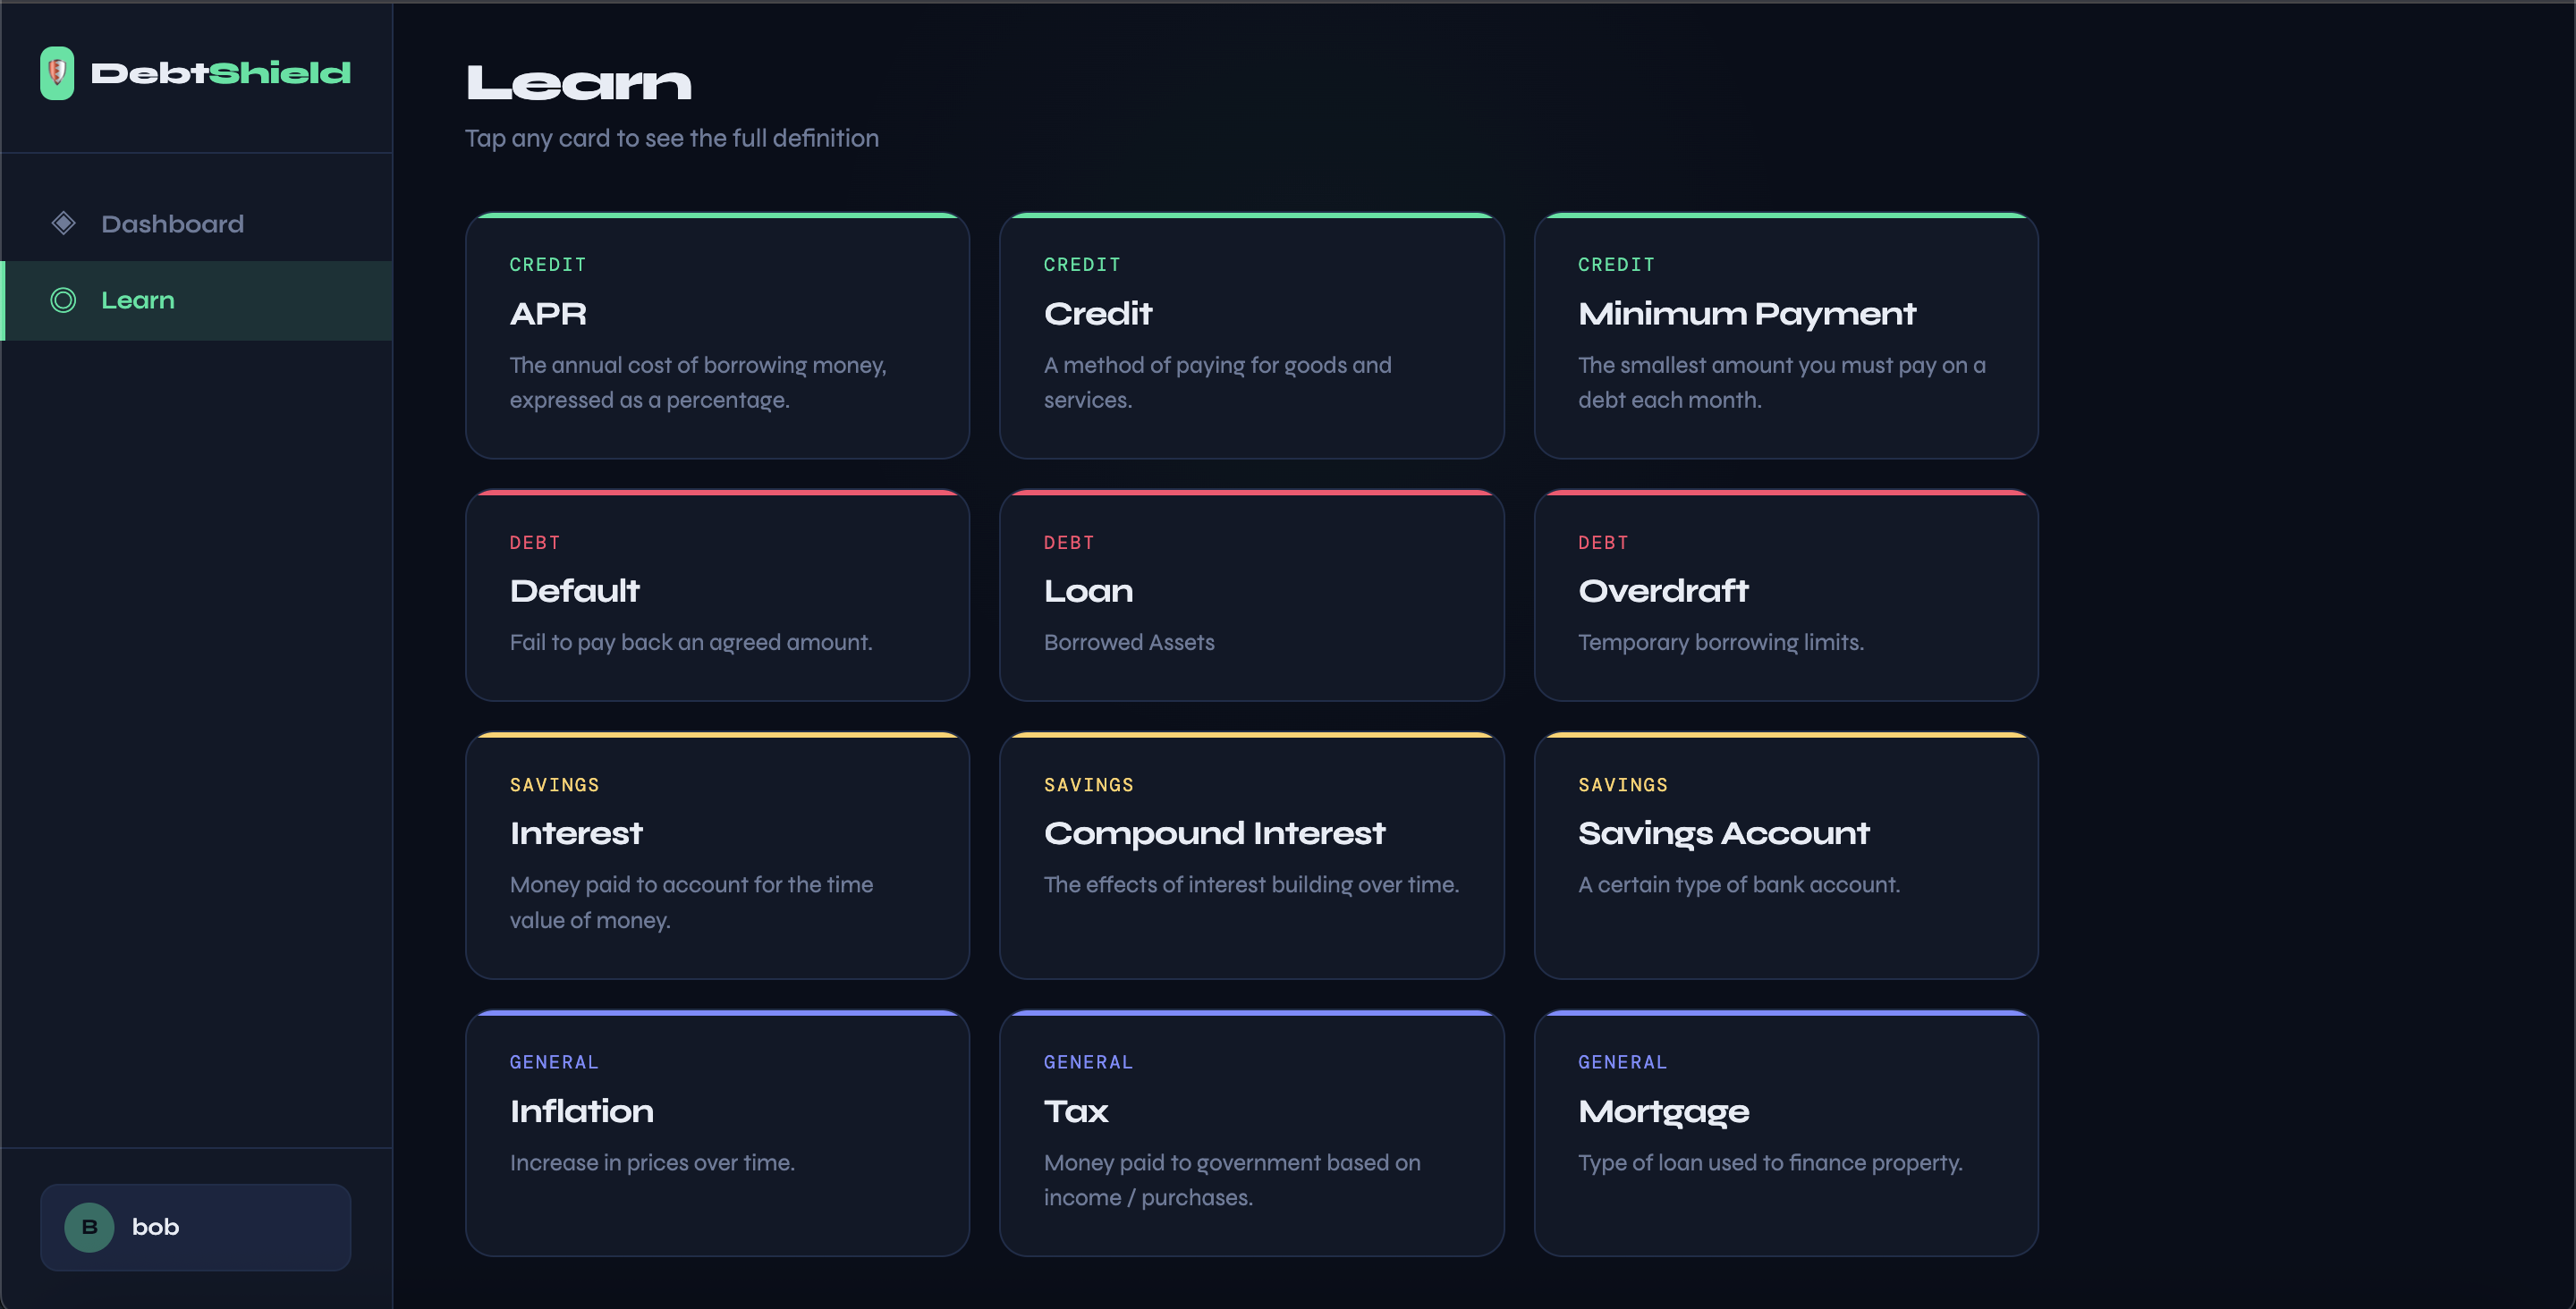Expand the Mortgage card
Image resolution: width=2576 pixels, height=1309 pixels.
pyautogui.click(x=1785, y=1133)
